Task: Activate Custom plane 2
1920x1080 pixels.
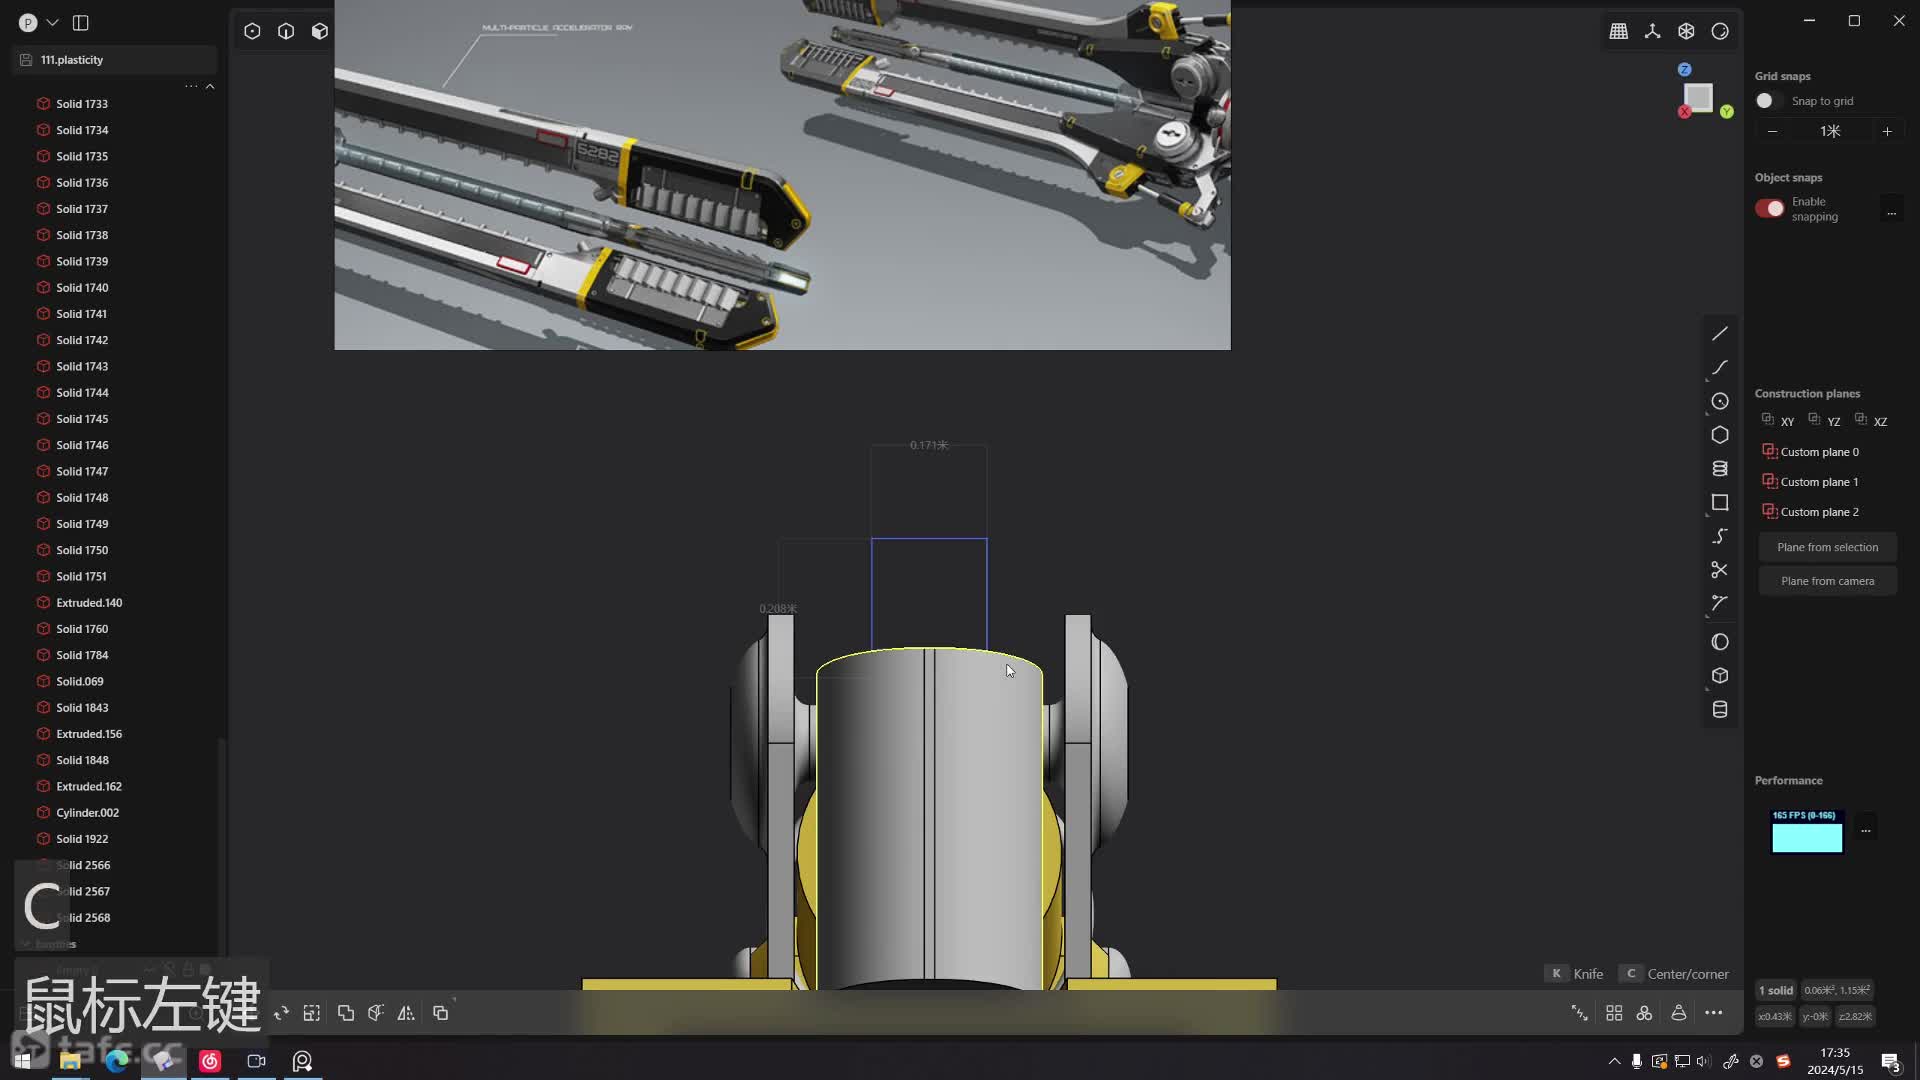Action: [1811, 512]
